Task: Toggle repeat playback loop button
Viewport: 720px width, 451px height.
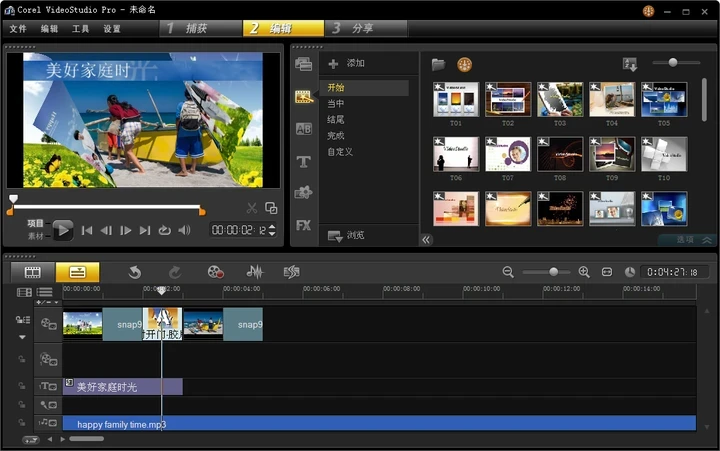Action: tap(164, 230)
